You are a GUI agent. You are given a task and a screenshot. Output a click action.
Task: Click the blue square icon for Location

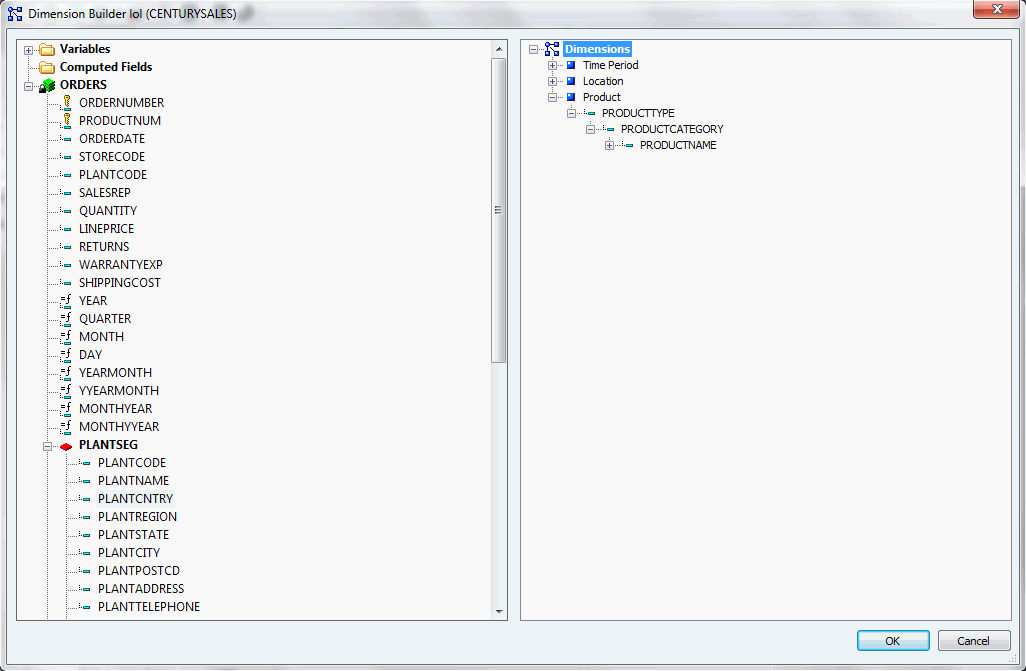coord(571,81)
